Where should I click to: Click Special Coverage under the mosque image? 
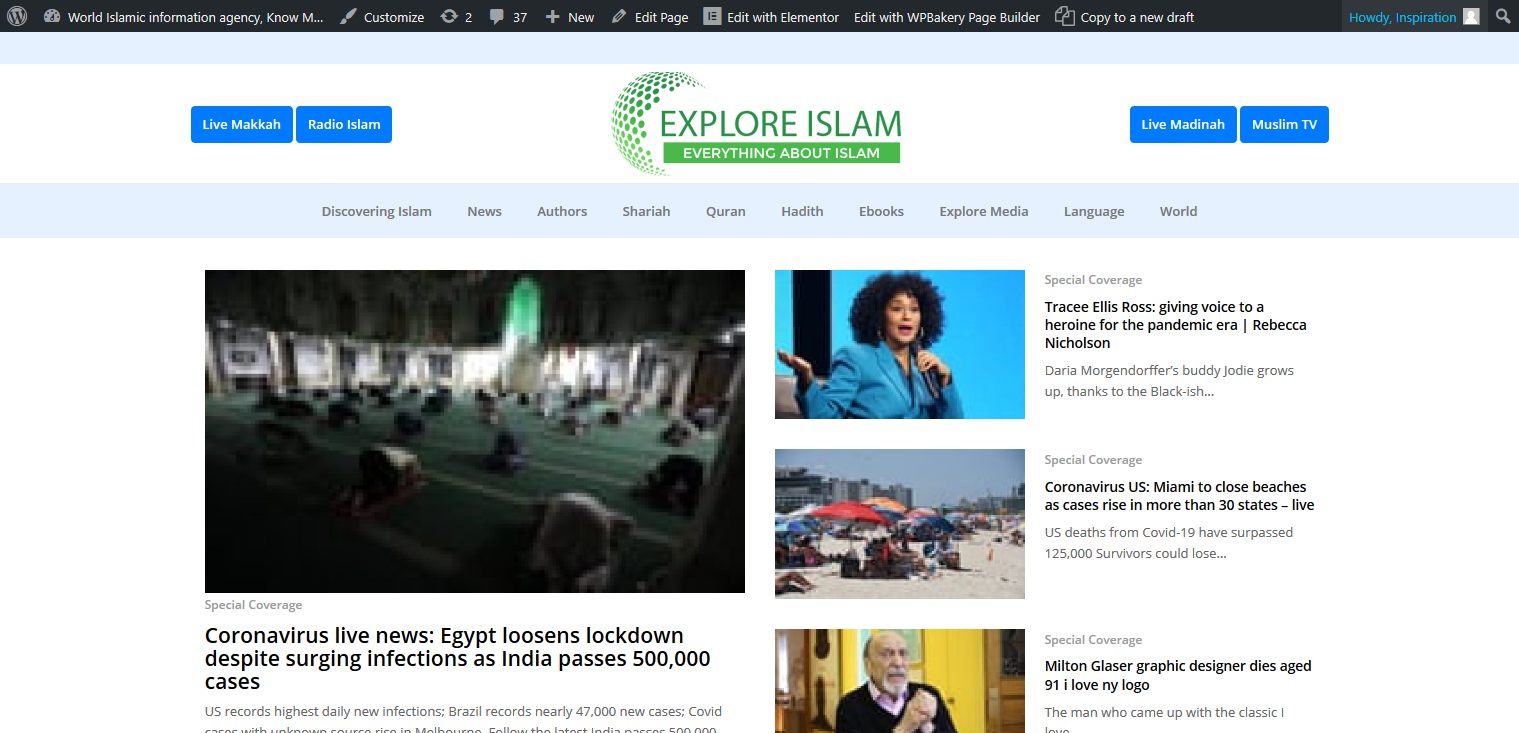point(253,605)
